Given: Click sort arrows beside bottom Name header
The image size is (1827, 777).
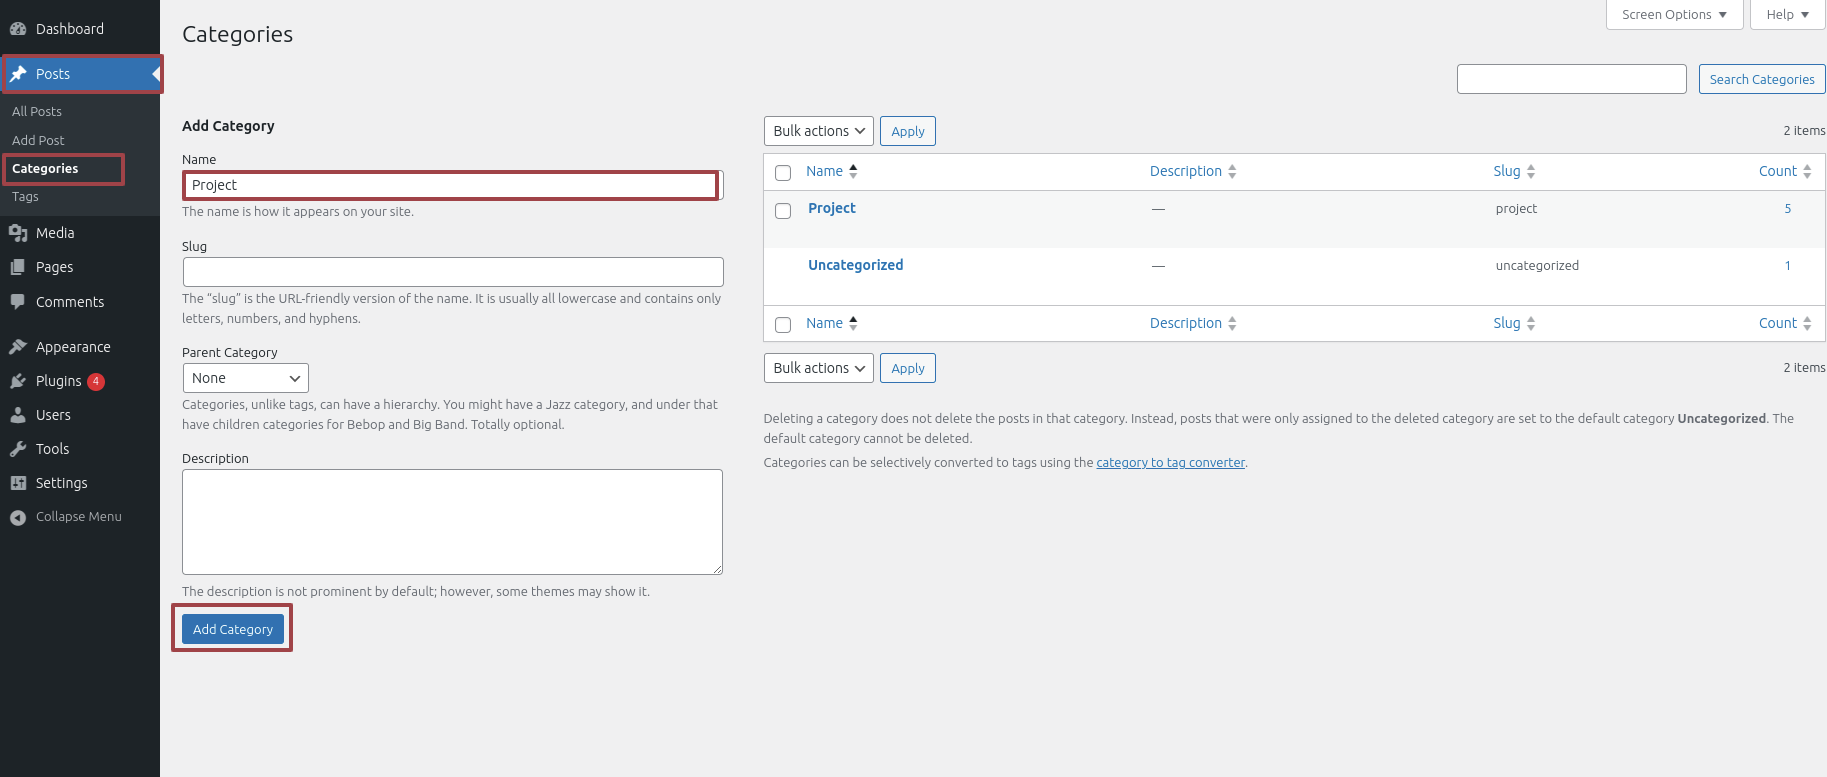Looking at the screenshot, I should click(853, 323).
